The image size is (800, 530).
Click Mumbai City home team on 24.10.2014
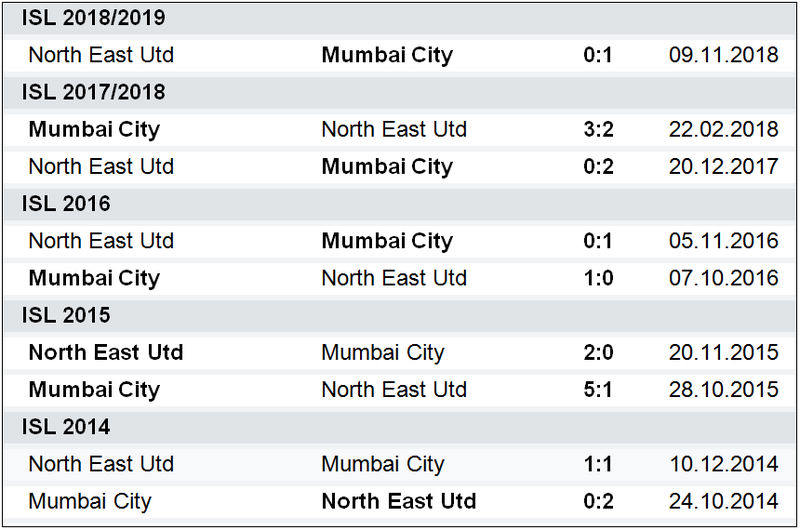(x=90, y=502)
